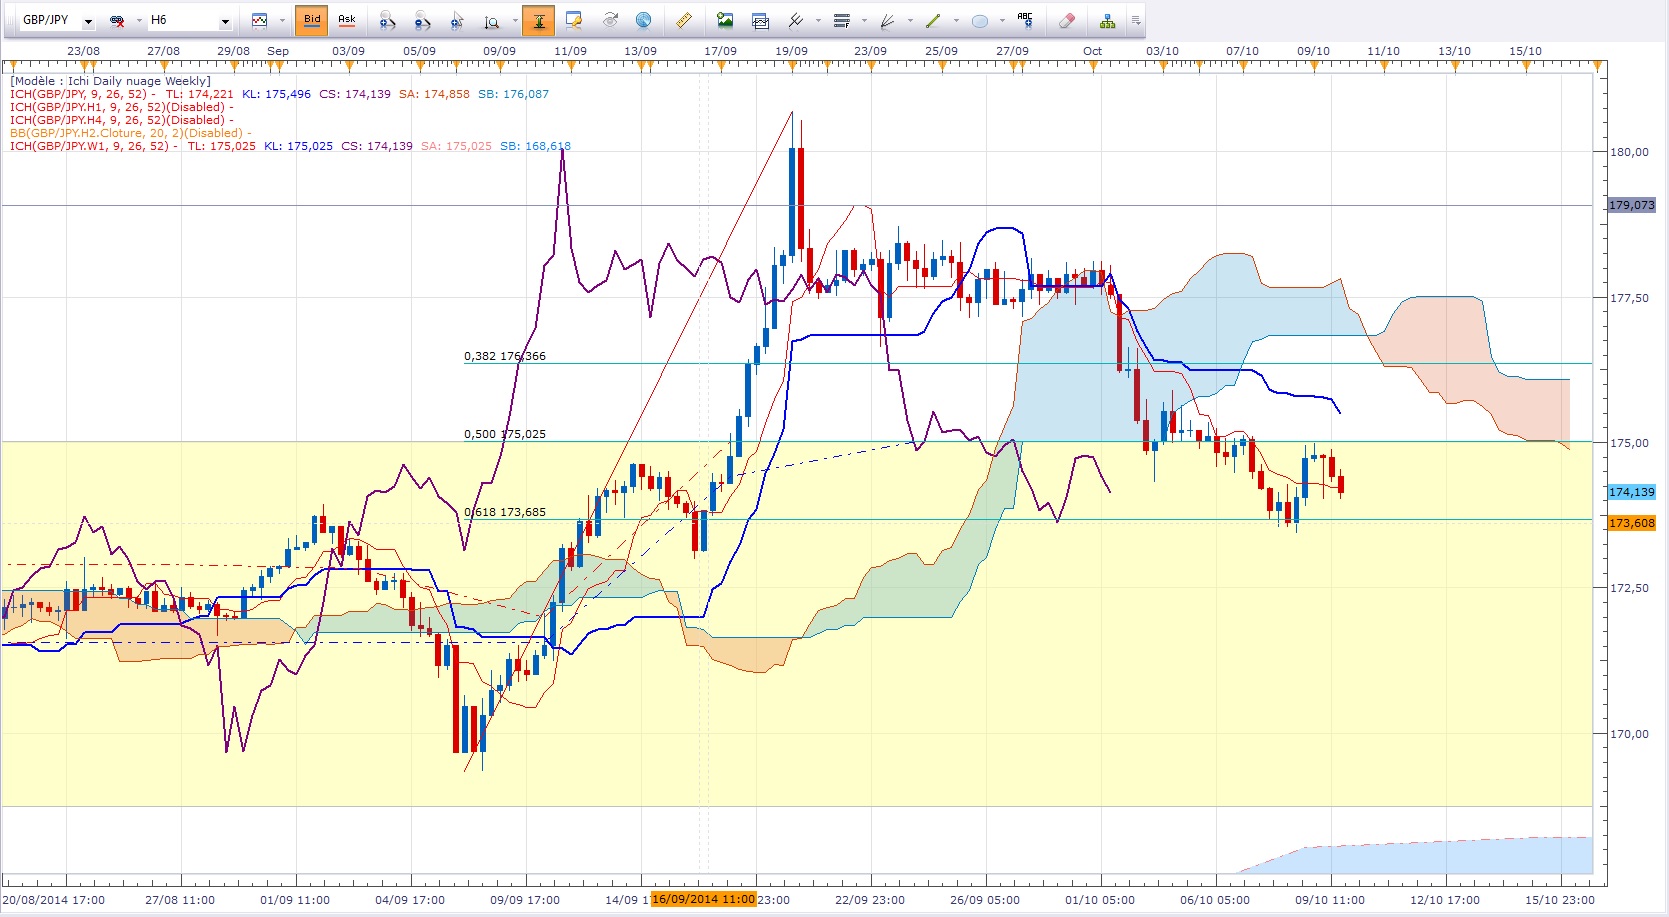Viewport: 1669px width, 917px height.
Task: Expand the unlink icon's dropdown arrow
Action: point(139,20)
